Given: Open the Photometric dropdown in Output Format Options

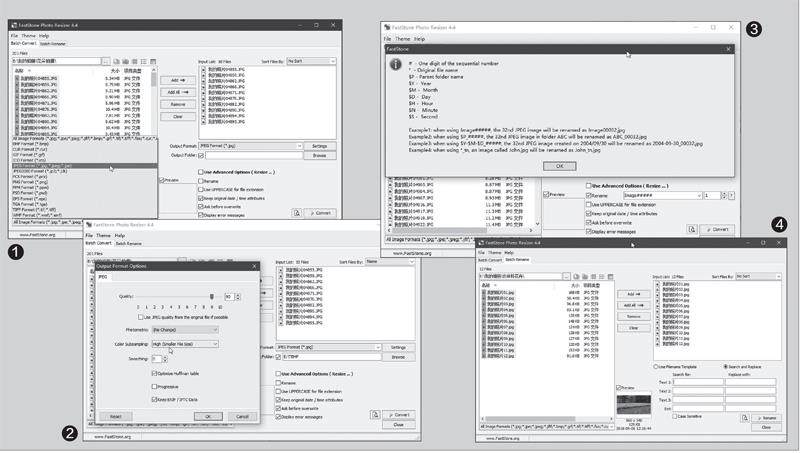Looking at the screenshot, I should point(185,330).
